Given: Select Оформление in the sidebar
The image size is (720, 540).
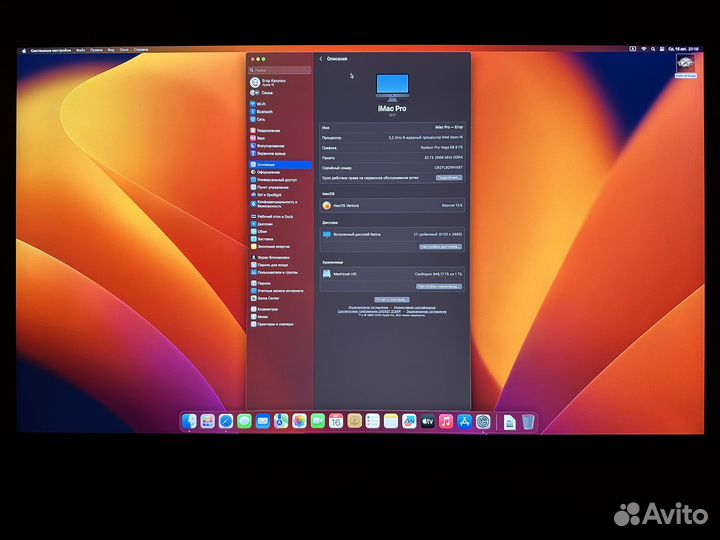Looking at the screenshot, I should pos(265,172).
